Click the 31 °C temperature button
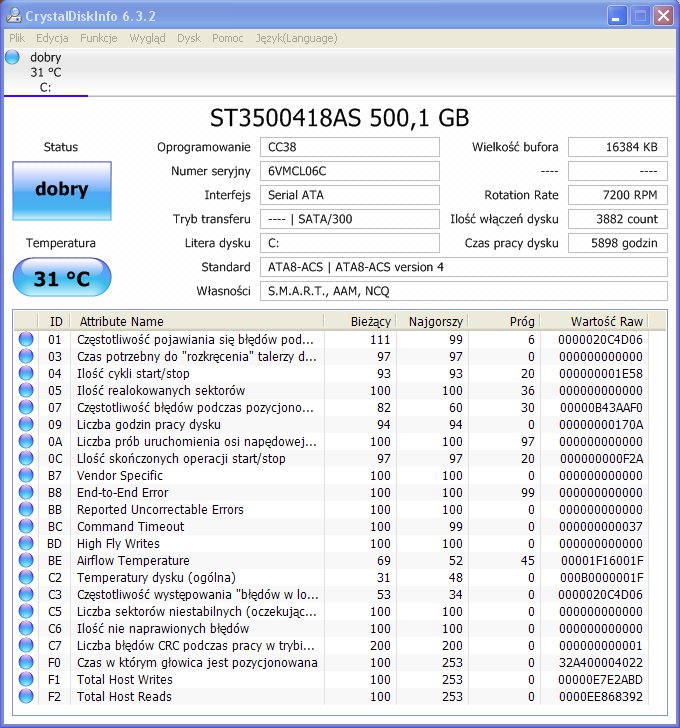The image size is (680, 728). tap(62, 278)
